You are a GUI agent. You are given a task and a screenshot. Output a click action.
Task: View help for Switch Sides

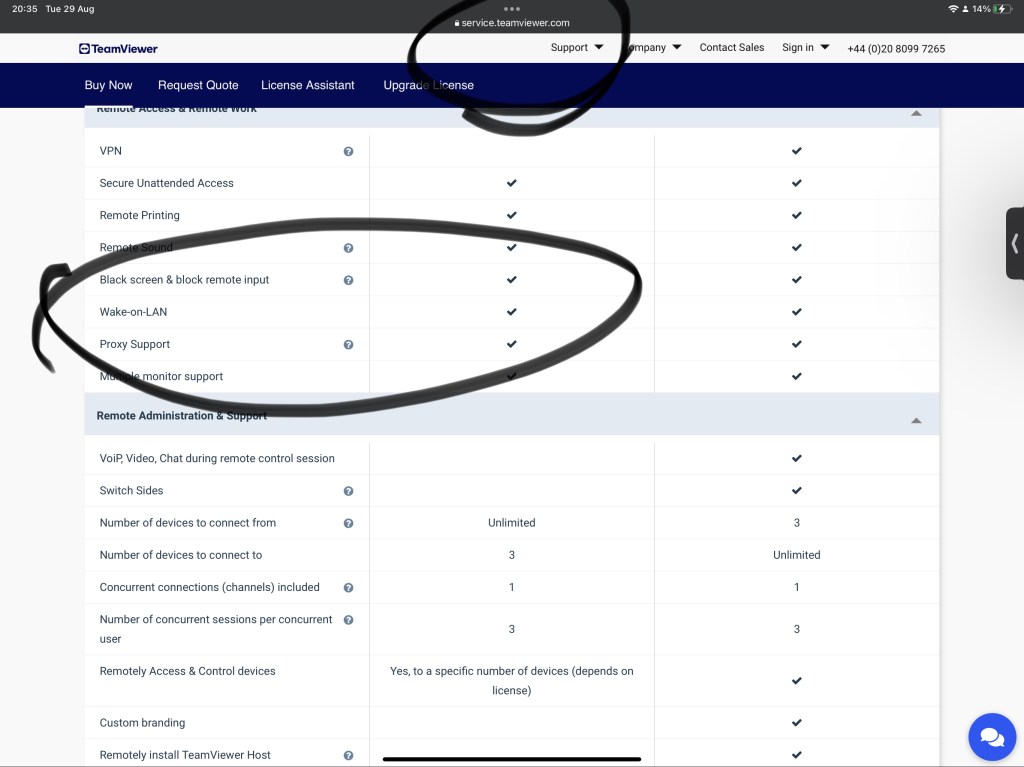349,491
